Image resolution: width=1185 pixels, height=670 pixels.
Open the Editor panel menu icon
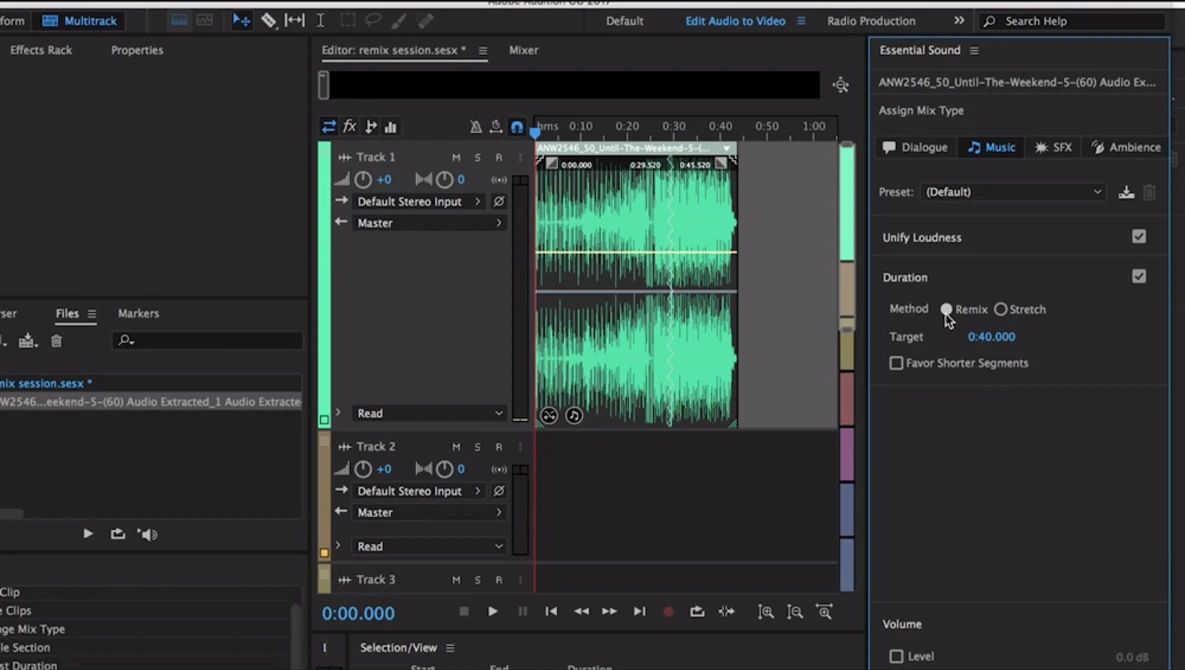pyautogui.click(x=482, y=51)
